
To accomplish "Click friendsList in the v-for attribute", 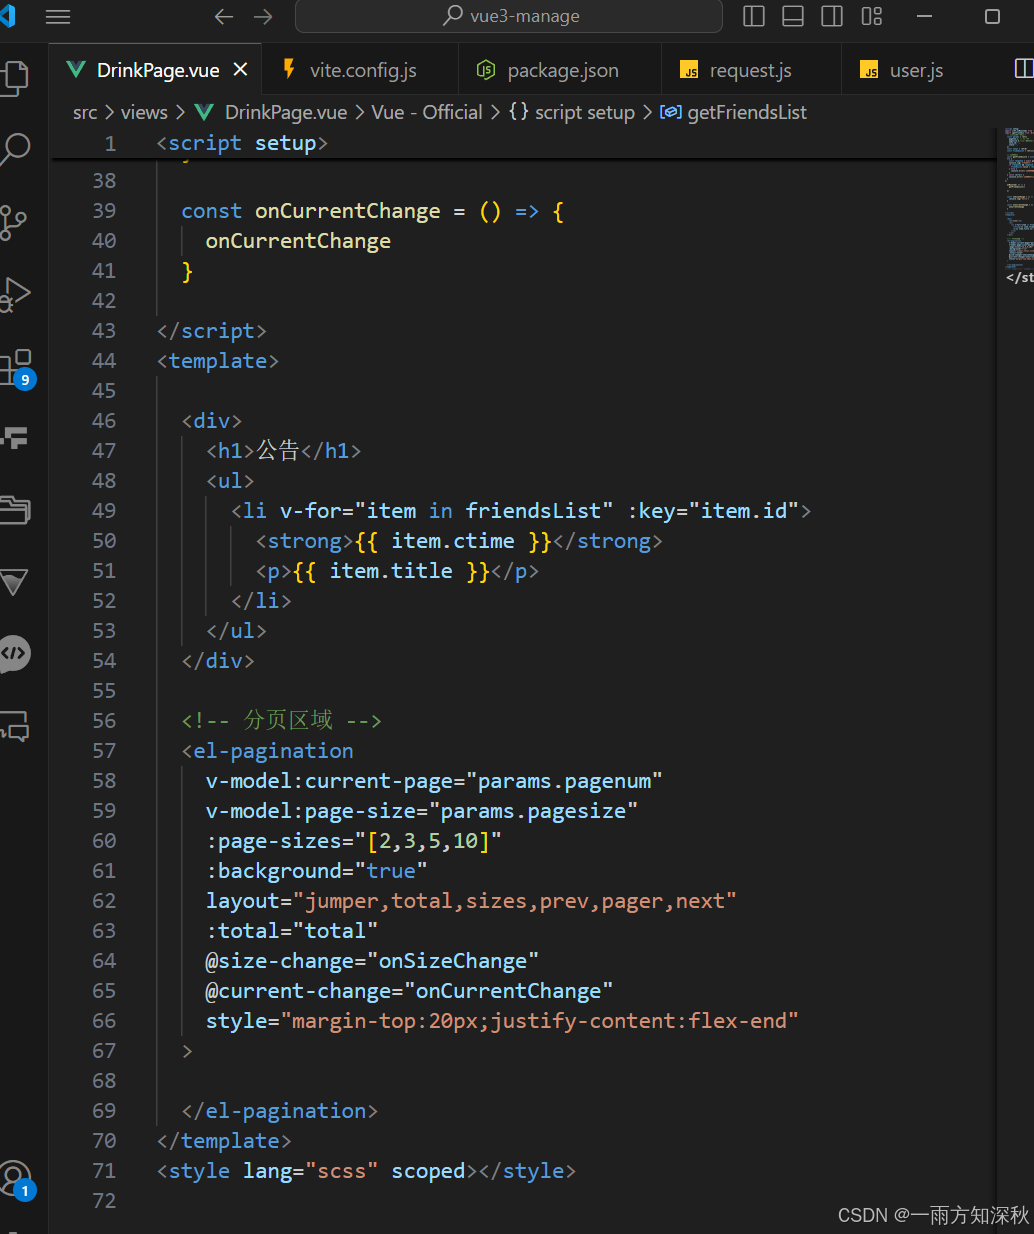I will point(533,511).
